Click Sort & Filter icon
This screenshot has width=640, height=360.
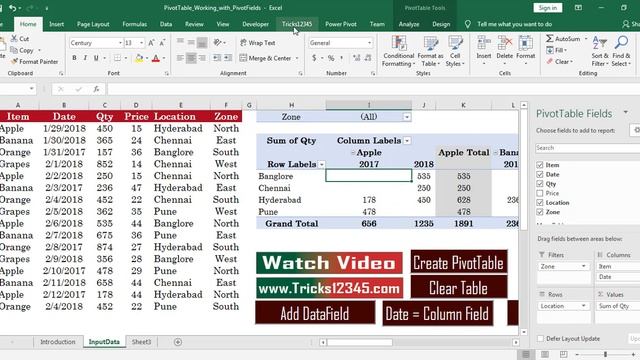point(600,43)
